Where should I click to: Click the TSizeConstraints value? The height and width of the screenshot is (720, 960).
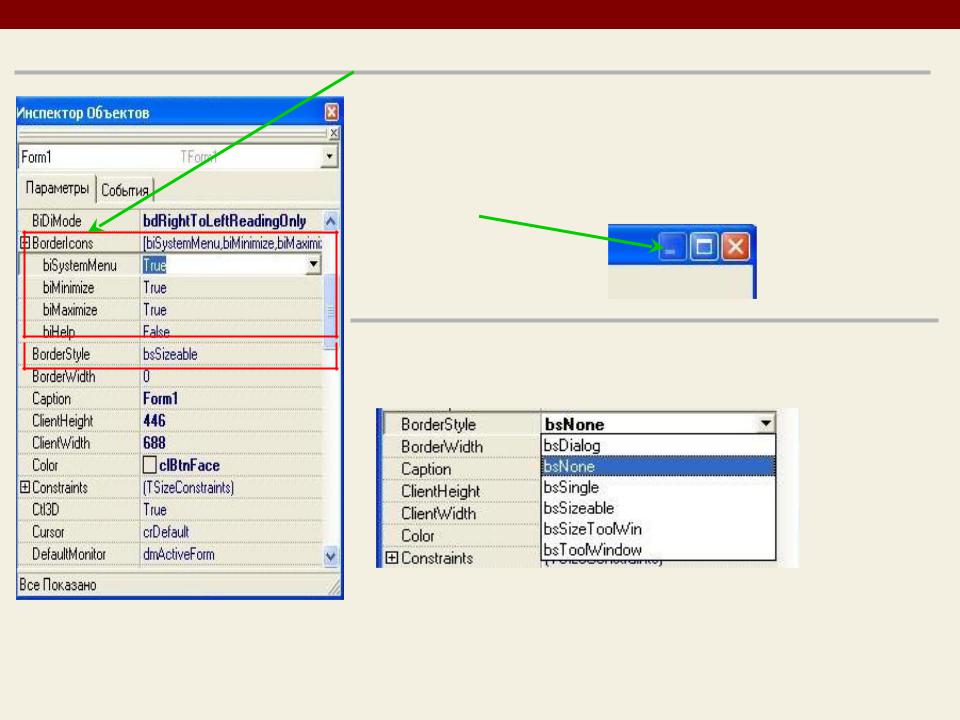coord(188,487)
